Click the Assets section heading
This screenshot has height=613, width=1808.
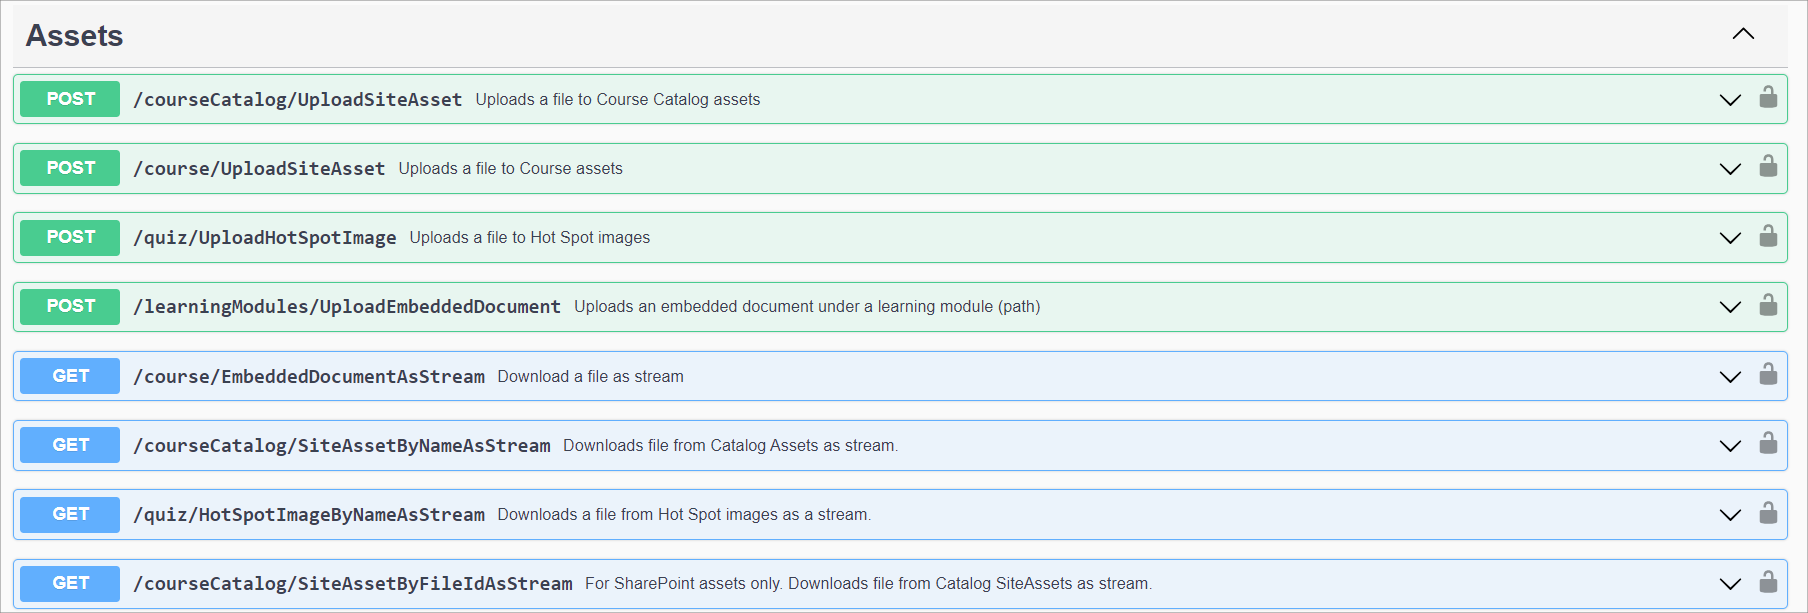tap(75, 36)
